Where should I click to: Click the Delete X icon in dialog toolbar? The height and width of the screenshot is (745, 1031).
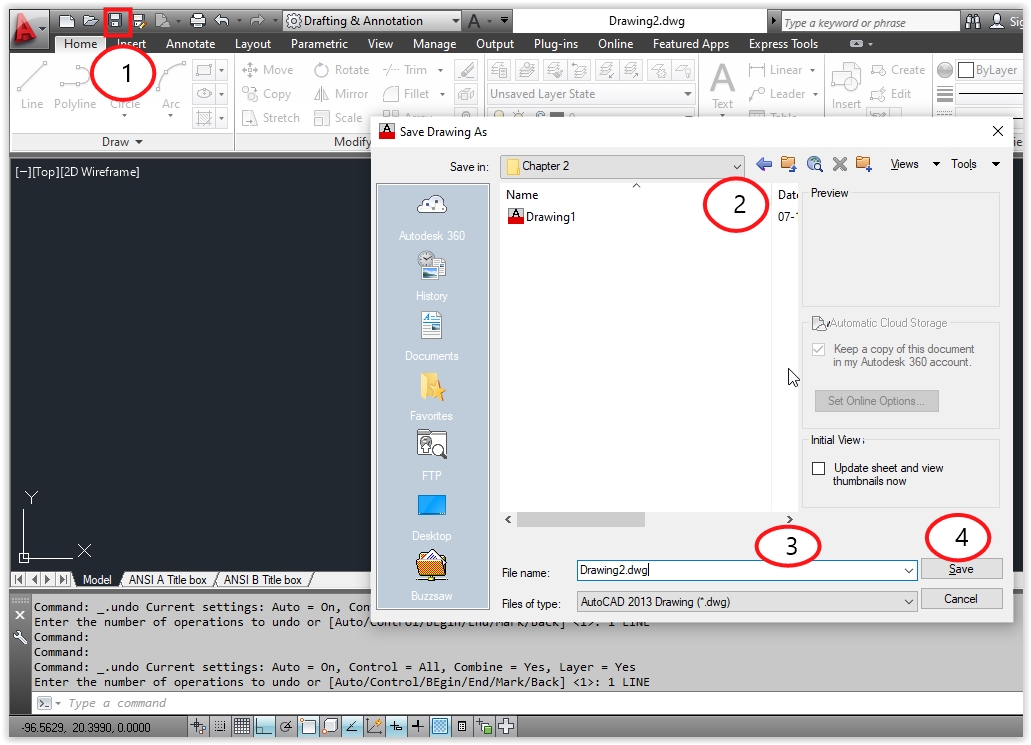(840, 164)
